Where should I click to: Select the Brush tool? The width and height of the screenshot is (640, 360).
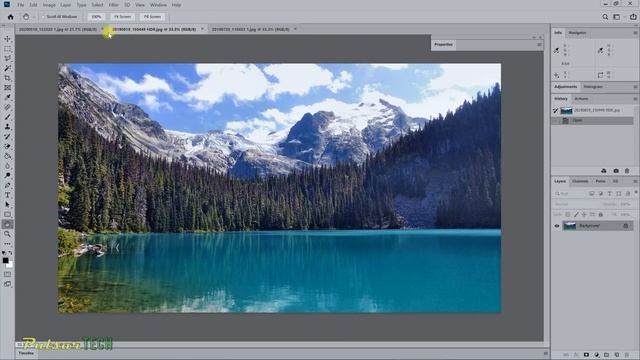(x=7, y=117)
